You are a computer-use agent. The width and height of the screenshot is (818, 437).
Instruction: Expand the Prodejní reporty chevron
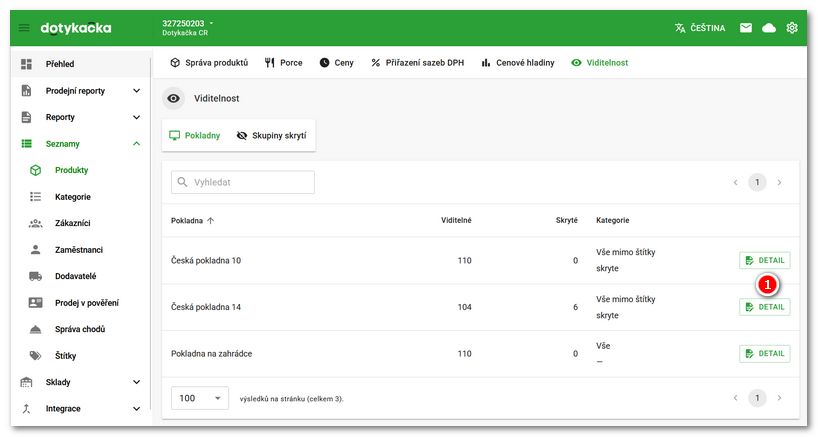[137, 91]
